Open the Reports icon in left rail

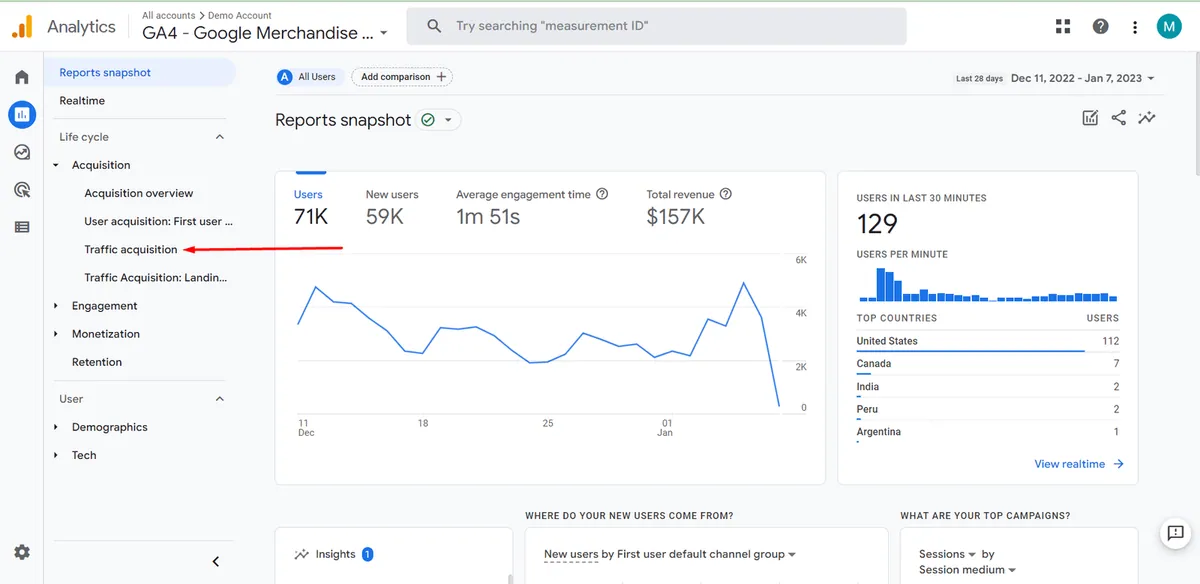(x=22, y=115)
